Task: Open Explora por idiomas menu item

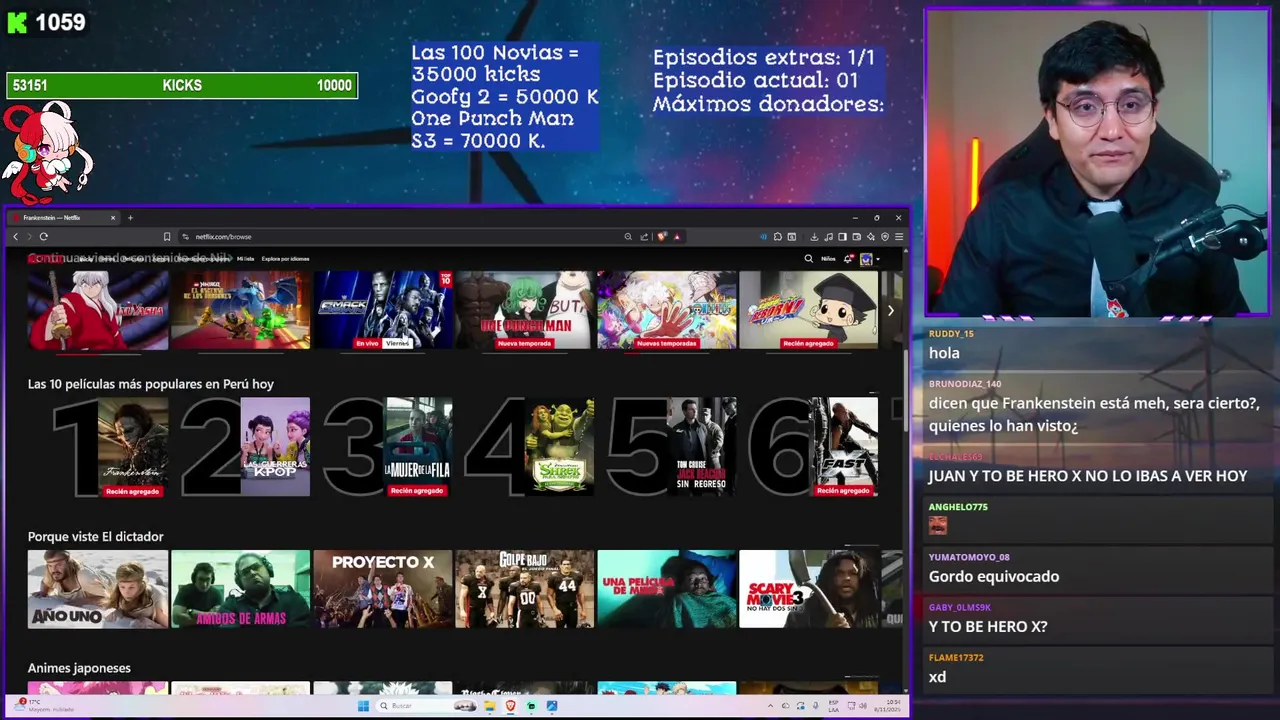Action: tap(285, 259)
